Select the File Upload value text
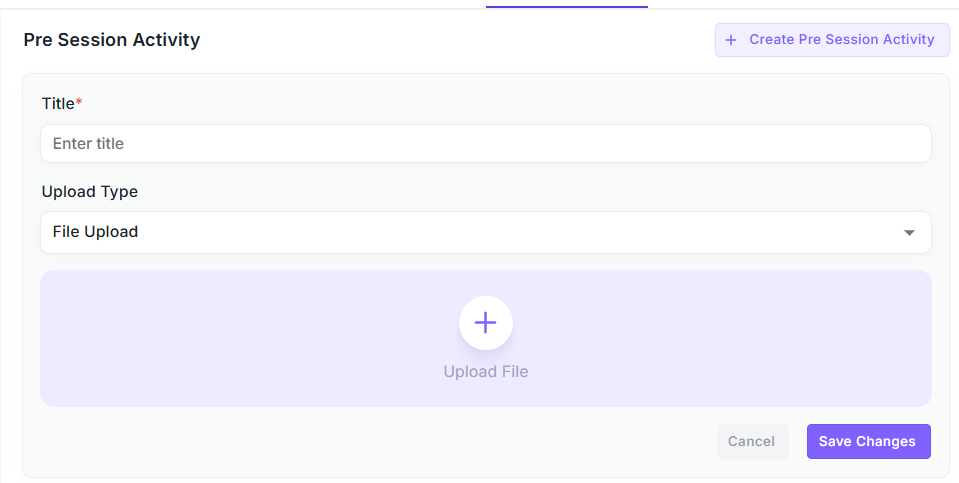Viewport: 959px width, 483px height. coord(95,232)
